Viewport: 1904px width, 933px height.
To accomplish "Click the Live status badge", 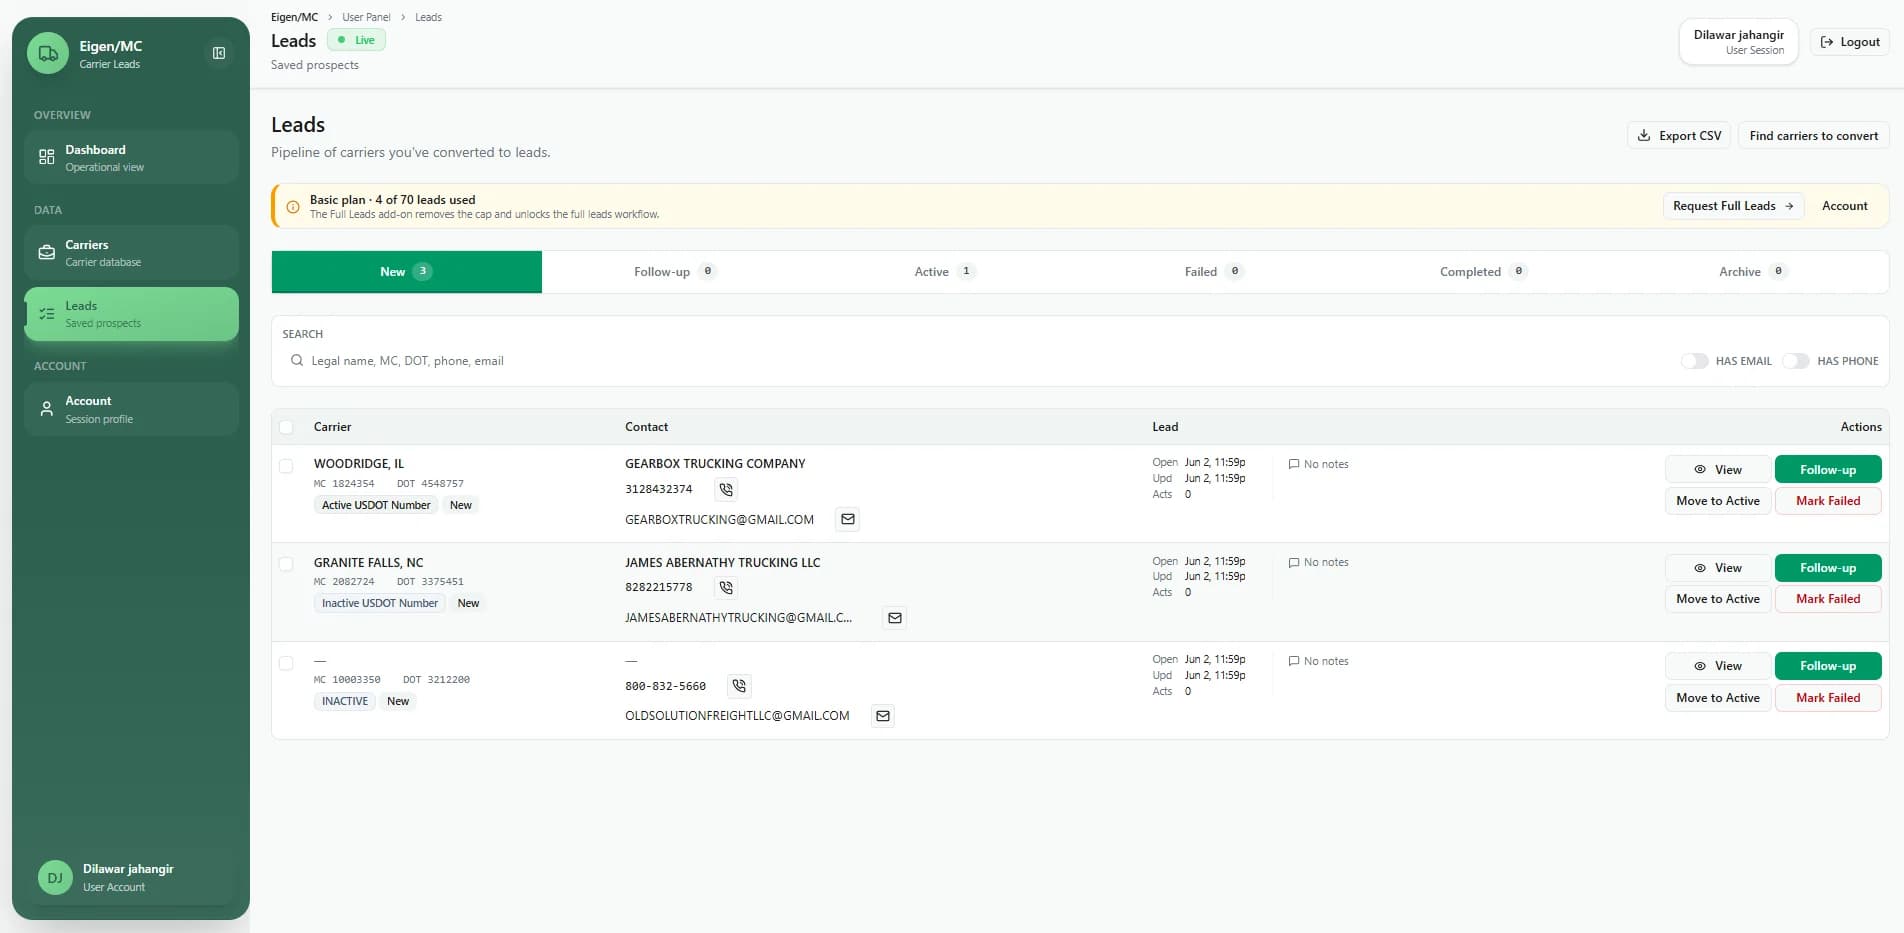I will tap(356, 40).
